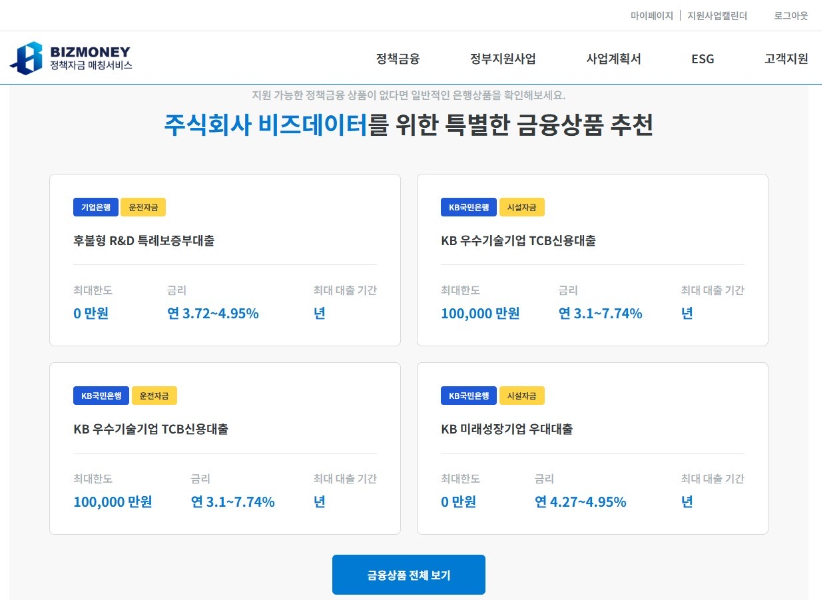Viewport: 822px width, 600px height.
Task: Open the 후불형 R&D 특례보증부대출 product
Action: click(144, 241)
